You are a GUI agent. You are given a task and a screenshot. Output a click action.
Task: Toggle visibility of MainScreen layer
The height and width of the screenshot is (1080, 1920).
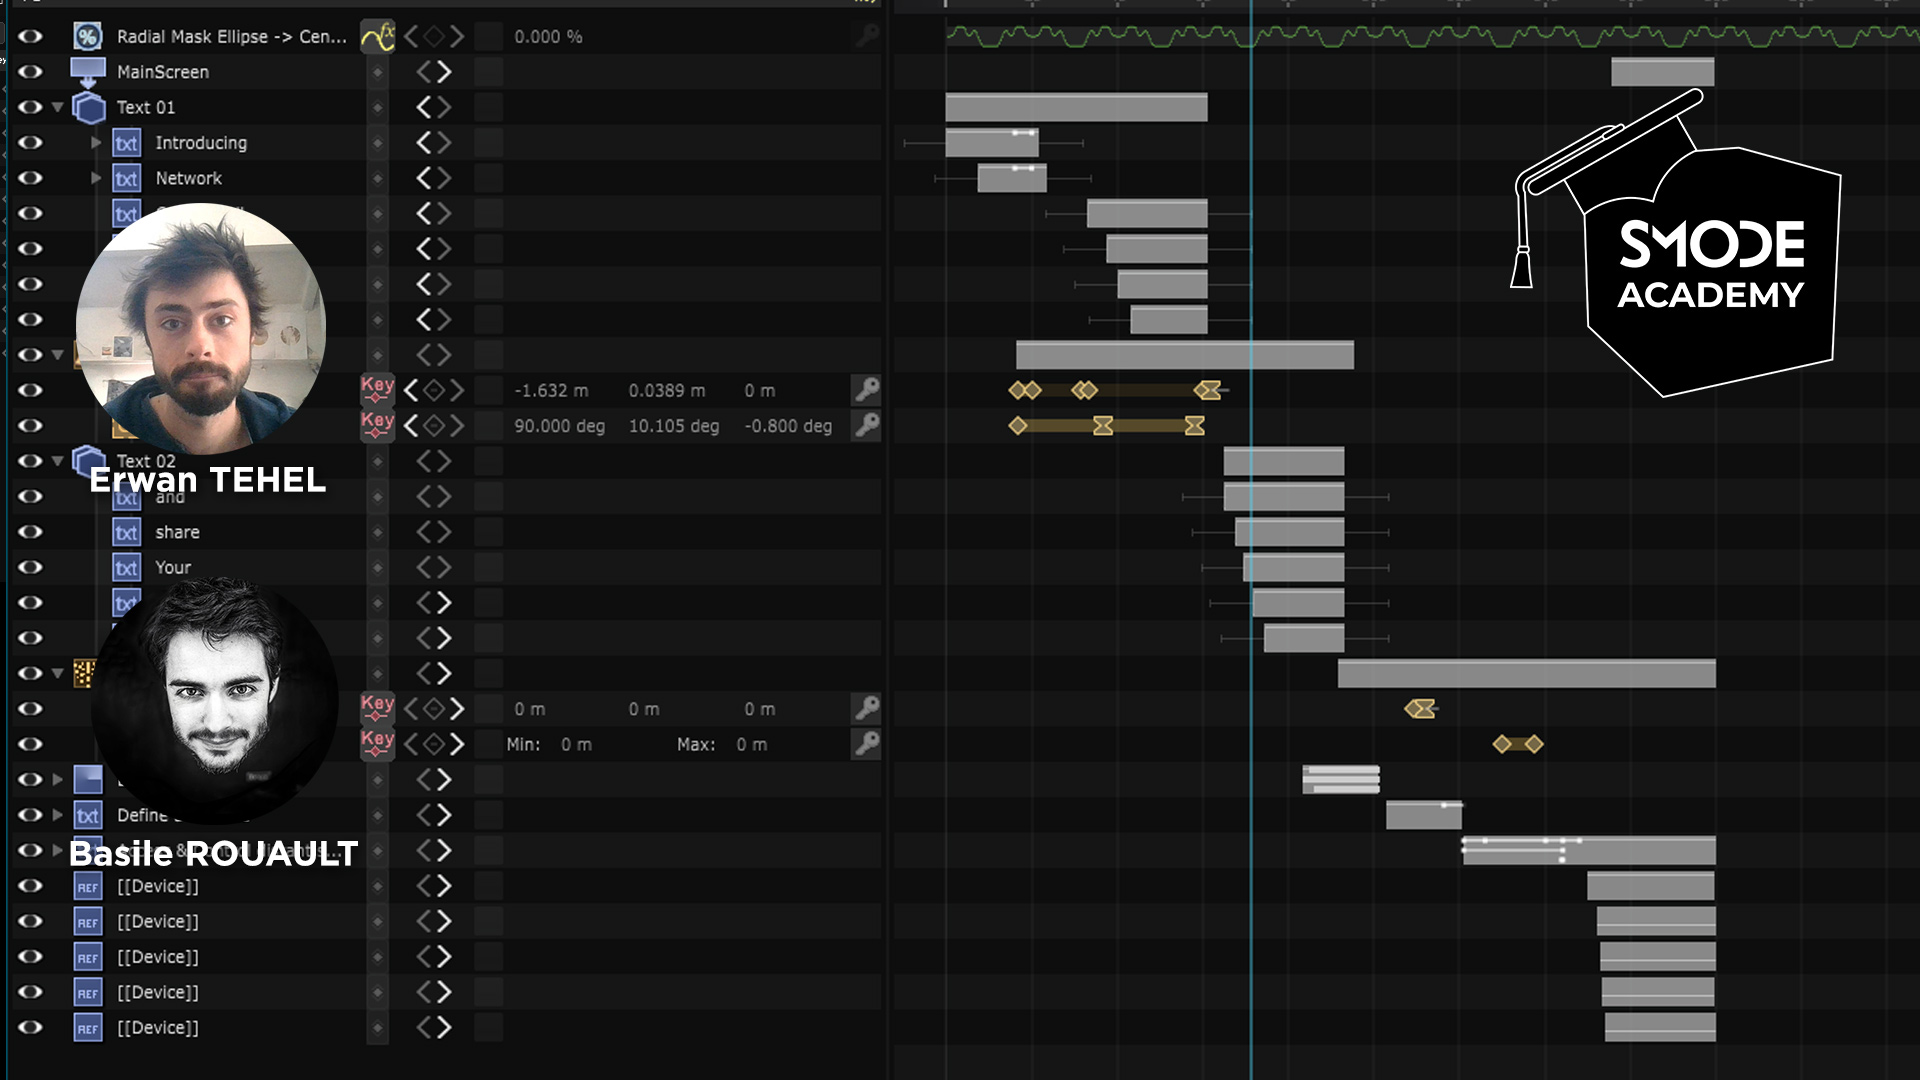tap(32, 71)
